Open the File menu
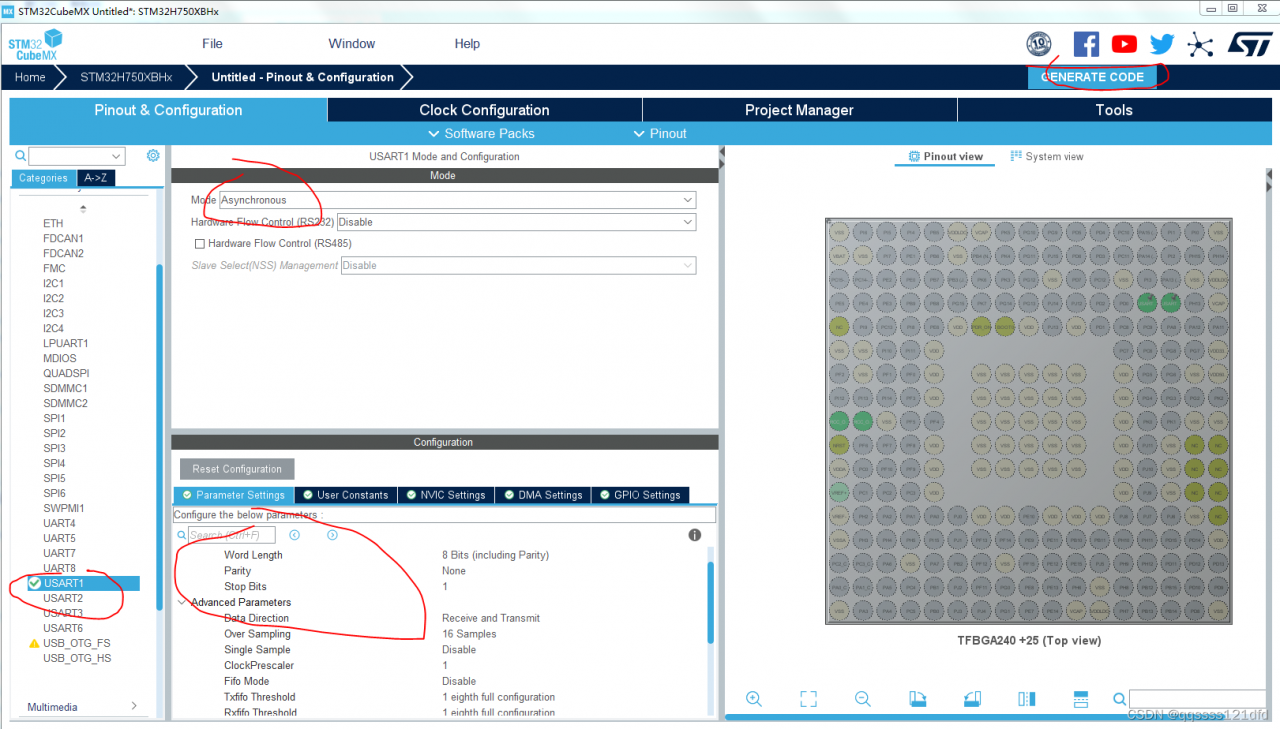 (212, 44)
